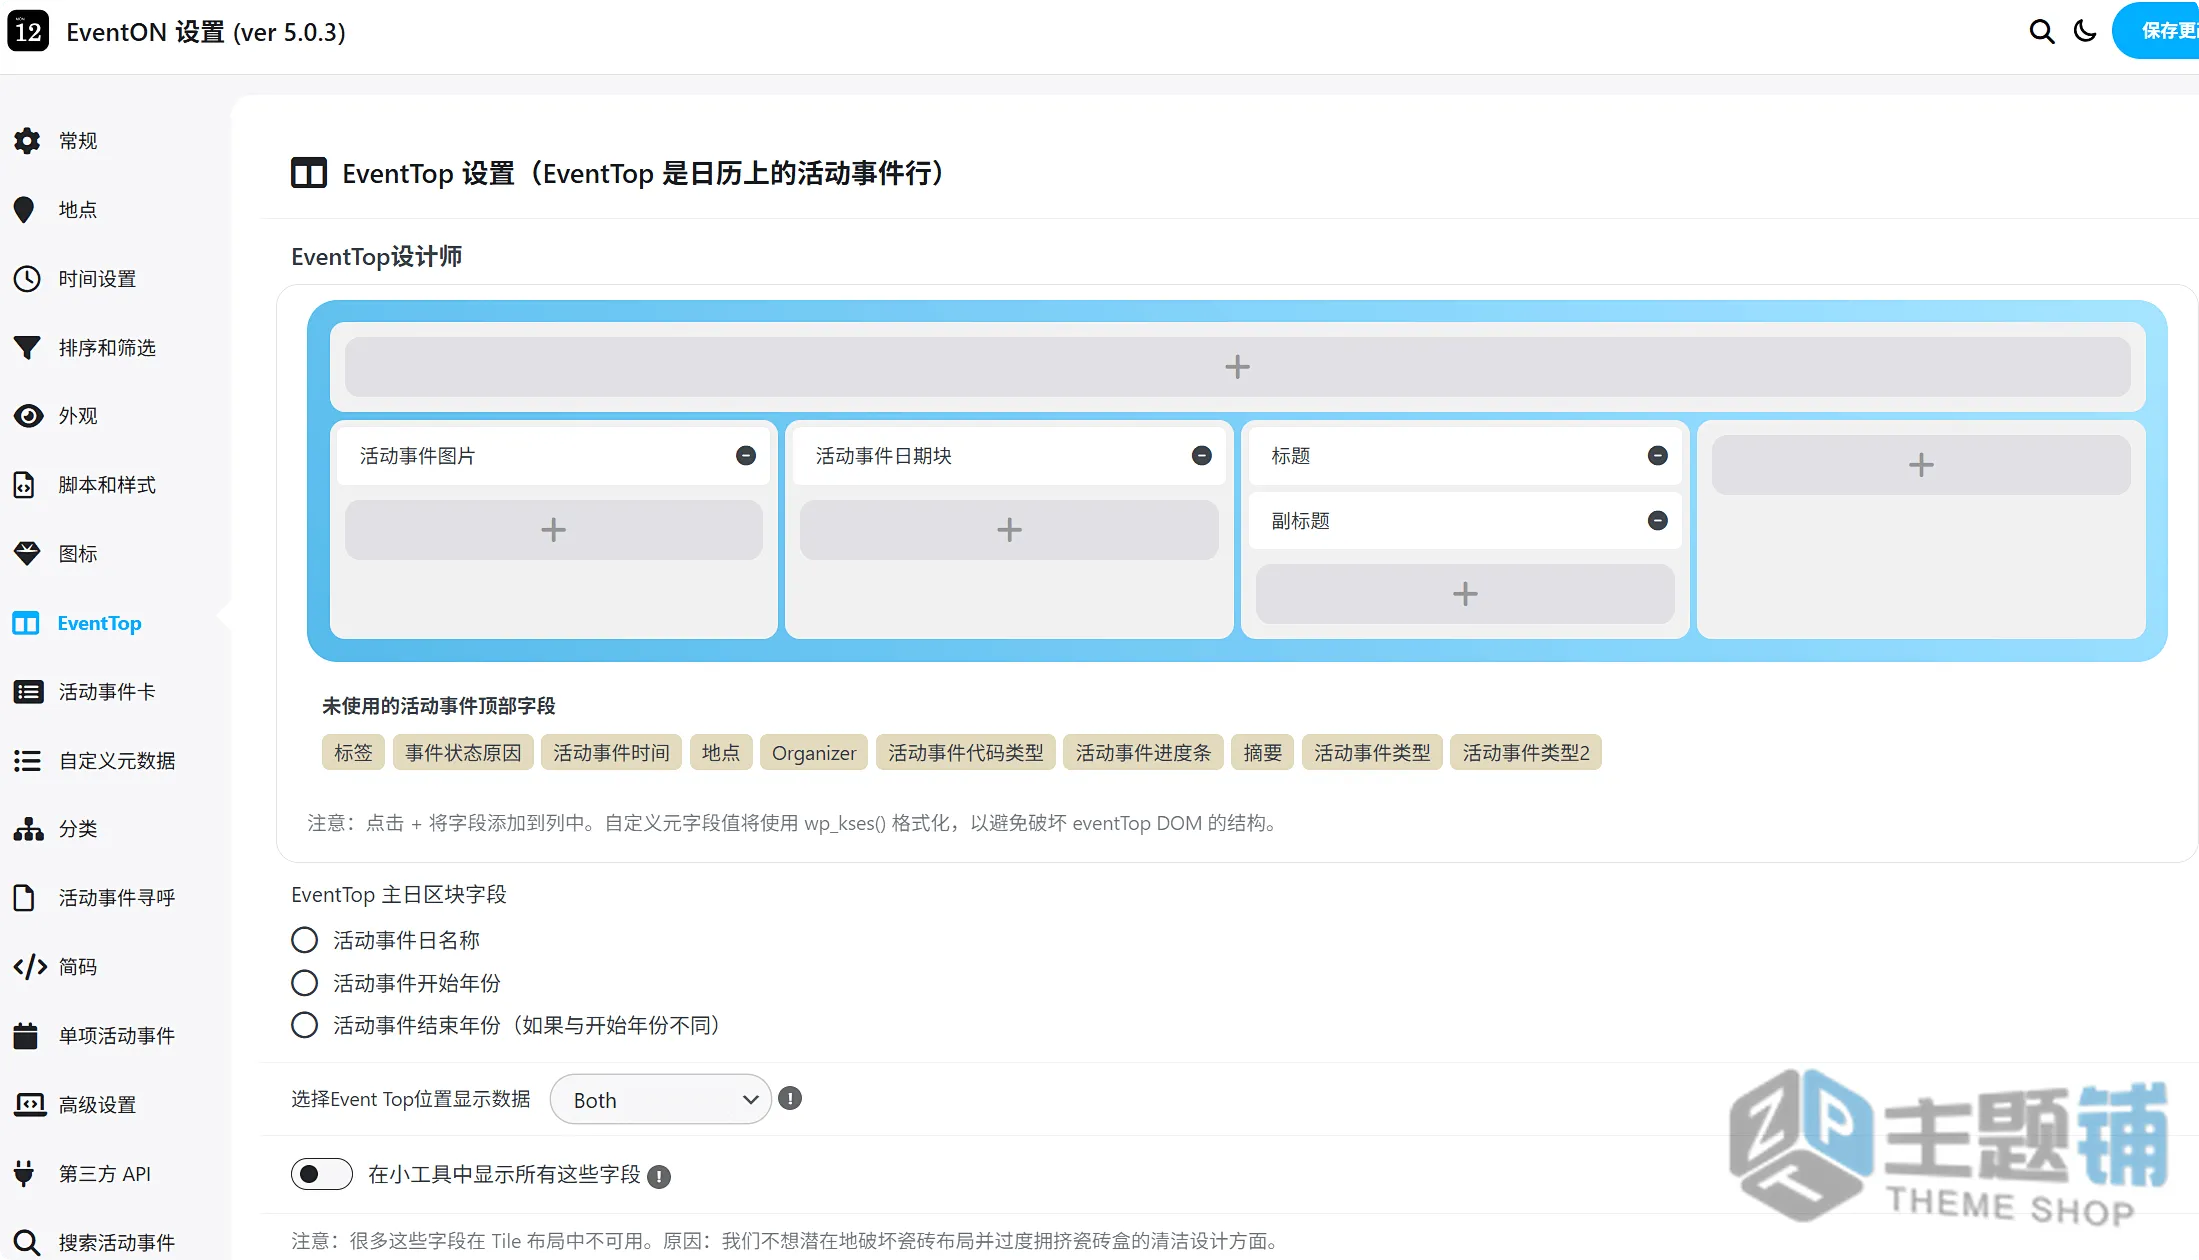The width and height of the screenshot is (2199, 1260).
Task: Click the EventTop设计师 section heading
Action: pos(376,257)
